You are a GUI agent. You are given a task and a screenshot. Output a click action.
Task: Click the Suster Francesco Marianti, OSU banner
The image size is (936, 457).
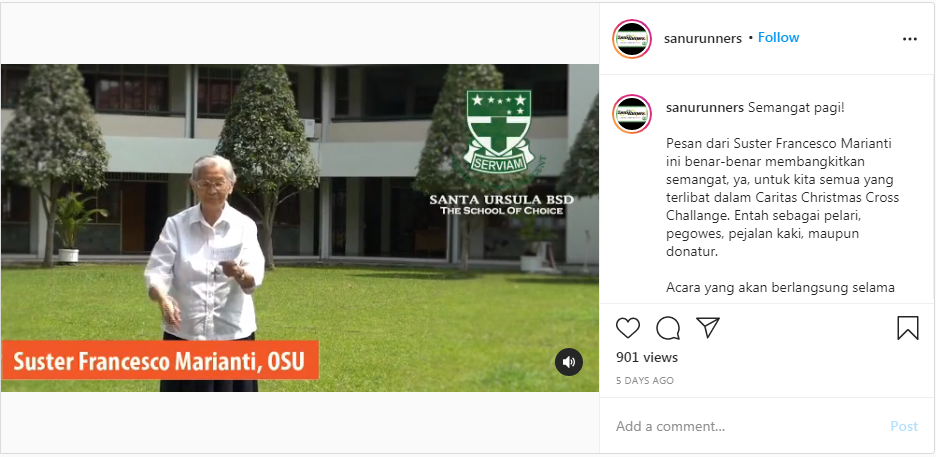160,360
